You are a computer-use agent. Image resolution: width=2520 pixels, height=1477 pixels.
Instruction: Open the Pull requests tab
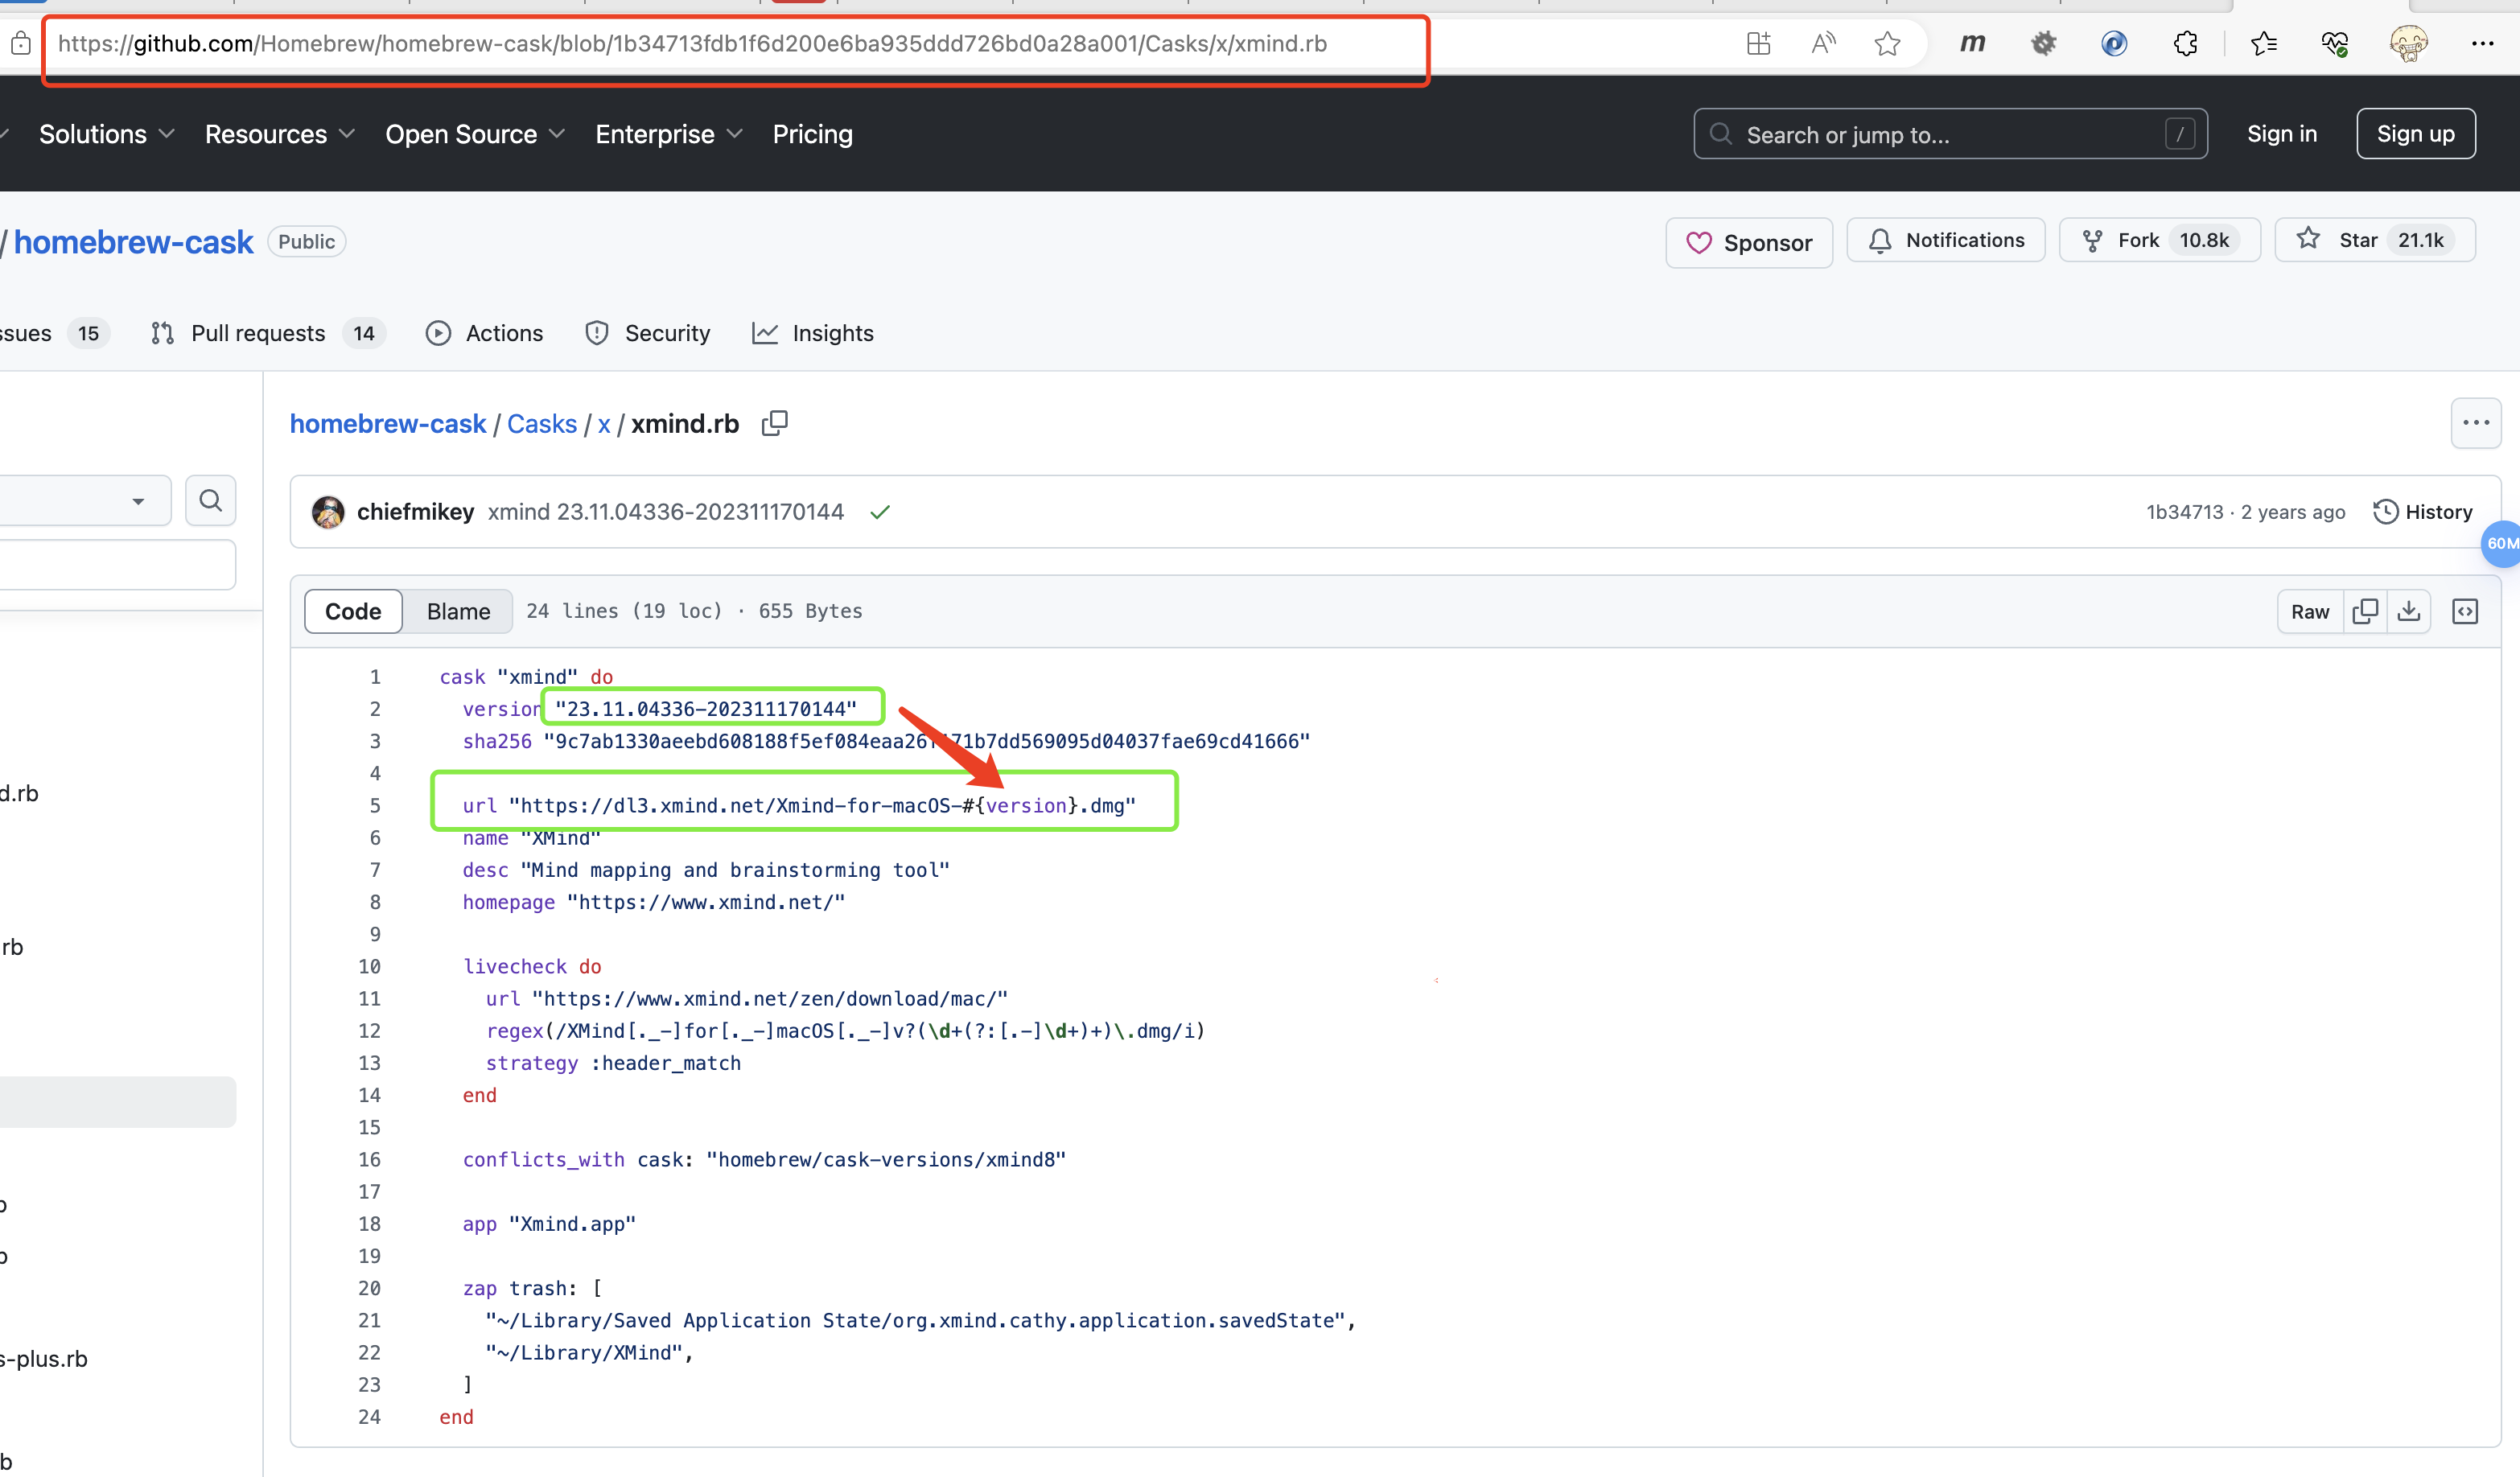pyautogui.click(x=258, y=333)
